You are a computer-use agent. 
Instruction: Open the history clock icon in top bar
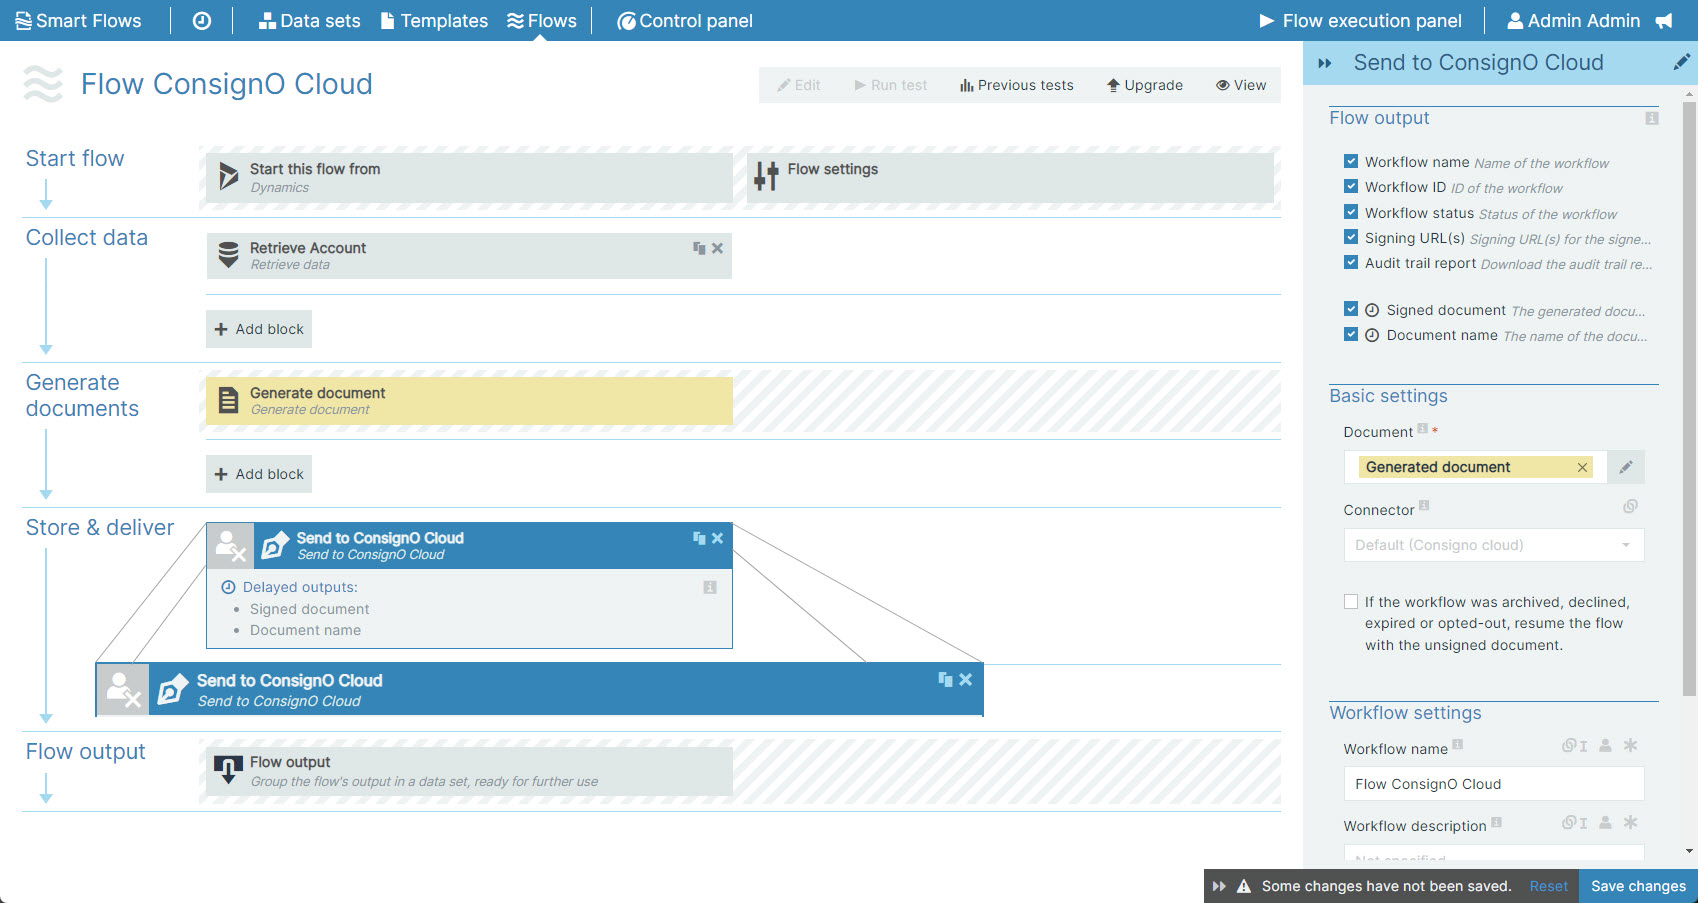point(202,21)
